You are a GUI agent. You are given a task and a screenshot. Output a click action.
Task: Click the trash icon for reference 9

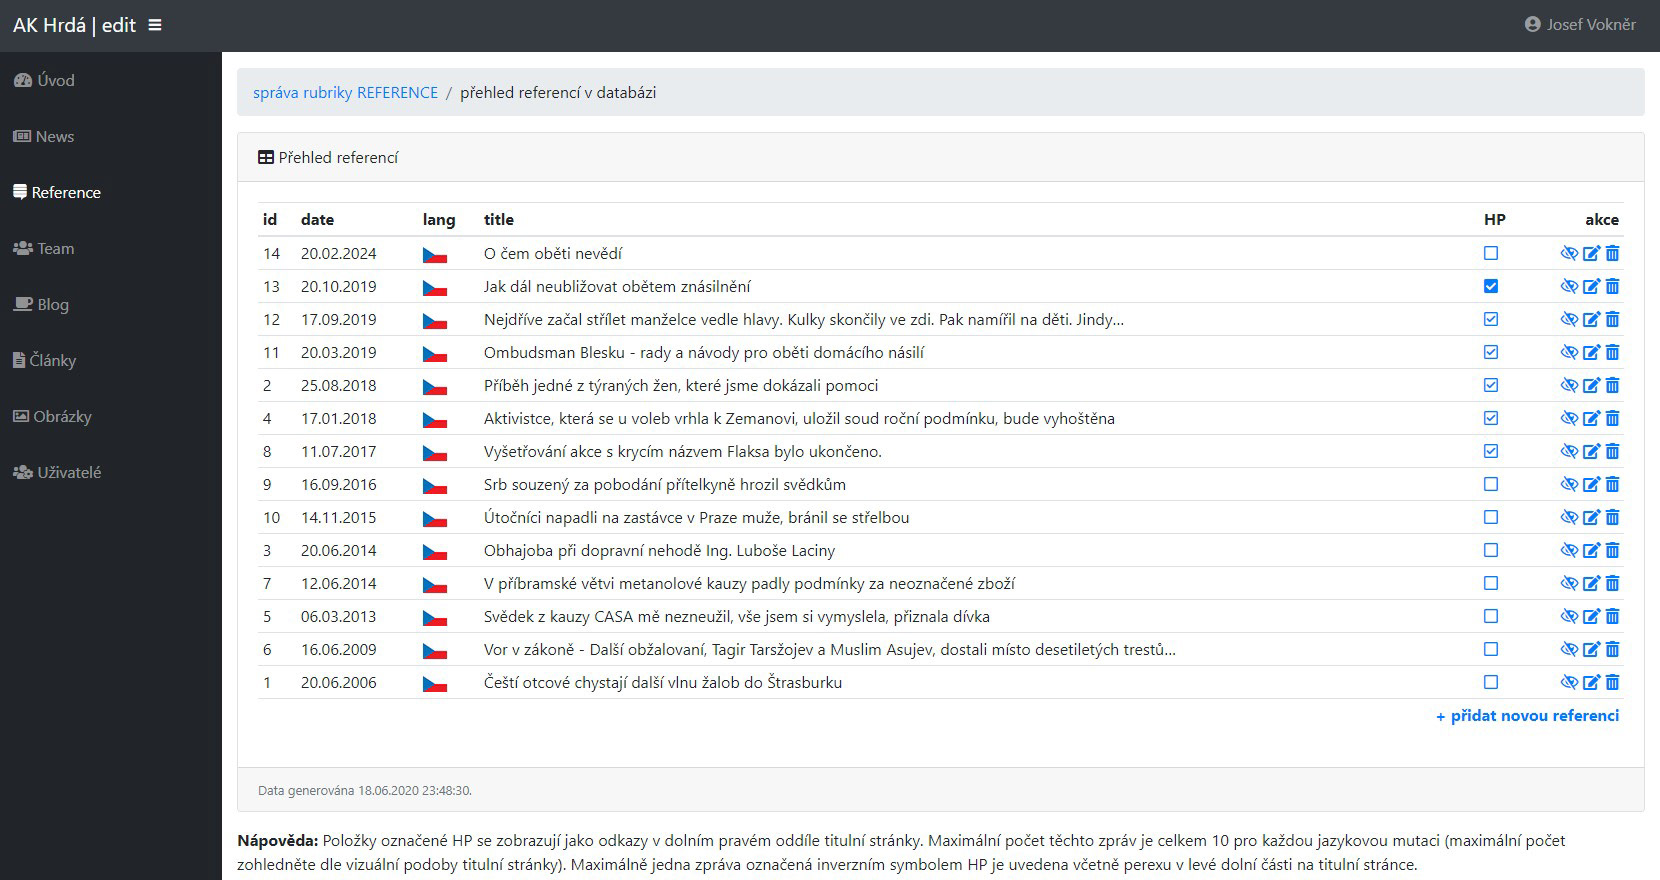(x=1612, y=485)
